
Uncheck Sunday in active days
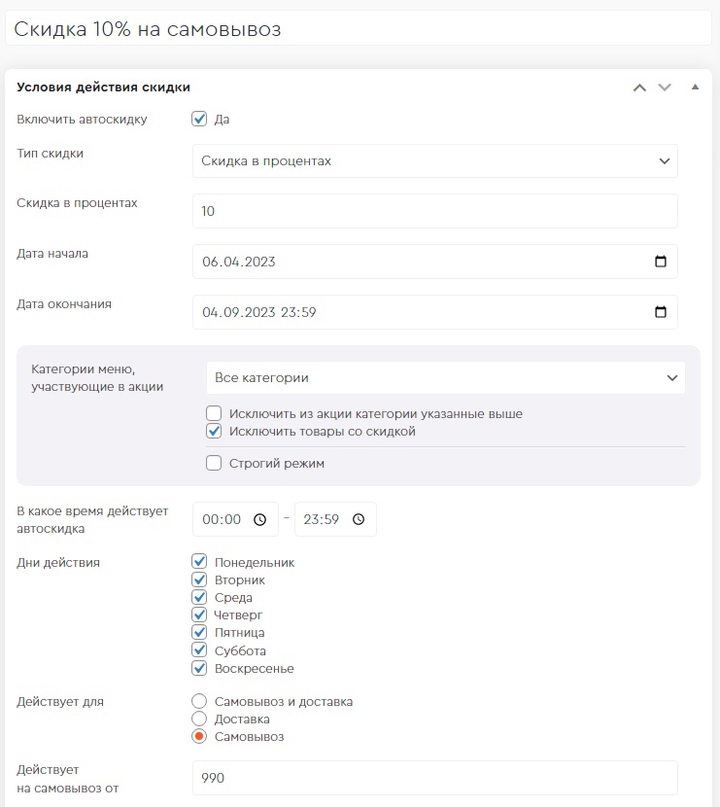click(x=199, y=668)
